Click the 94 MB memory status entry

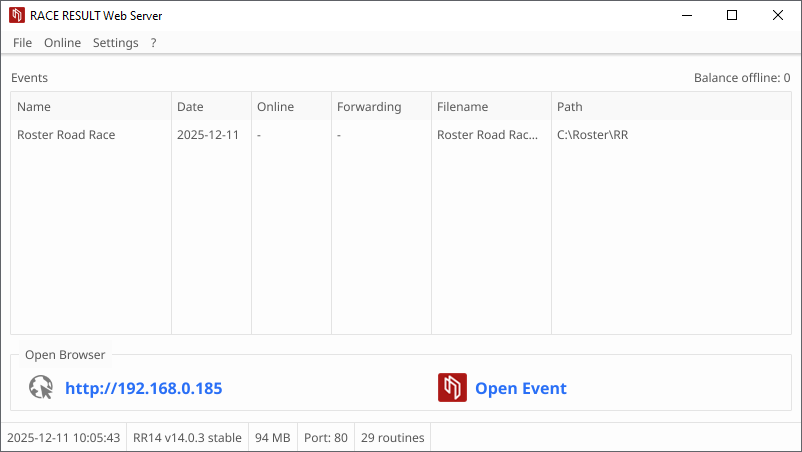click(273, 438)
